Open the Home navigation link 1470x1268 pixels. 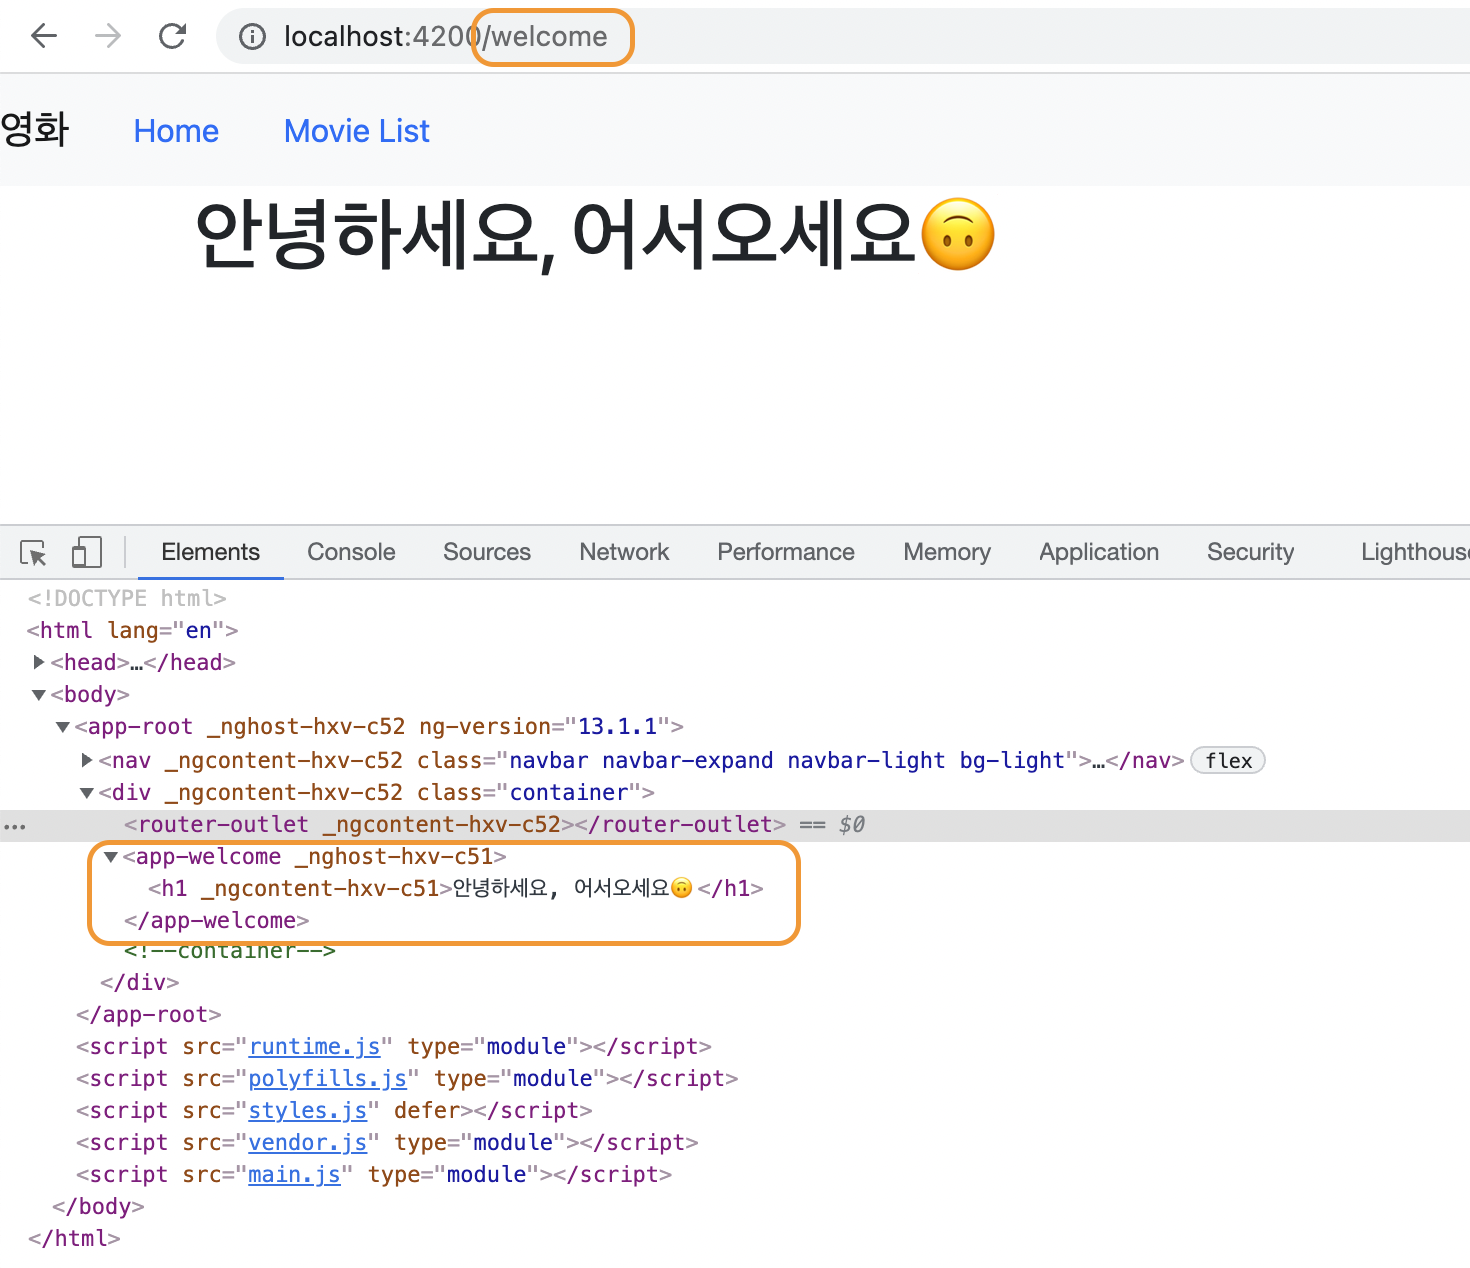coord(176,131)
